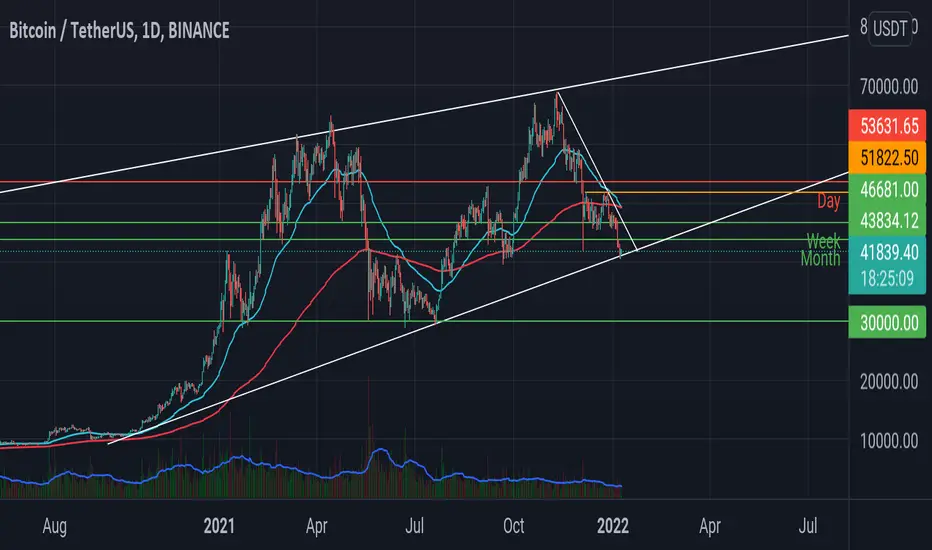Click the 'Week' level label
The width and height of the screenshot is (932, 550).
point(823,241)
